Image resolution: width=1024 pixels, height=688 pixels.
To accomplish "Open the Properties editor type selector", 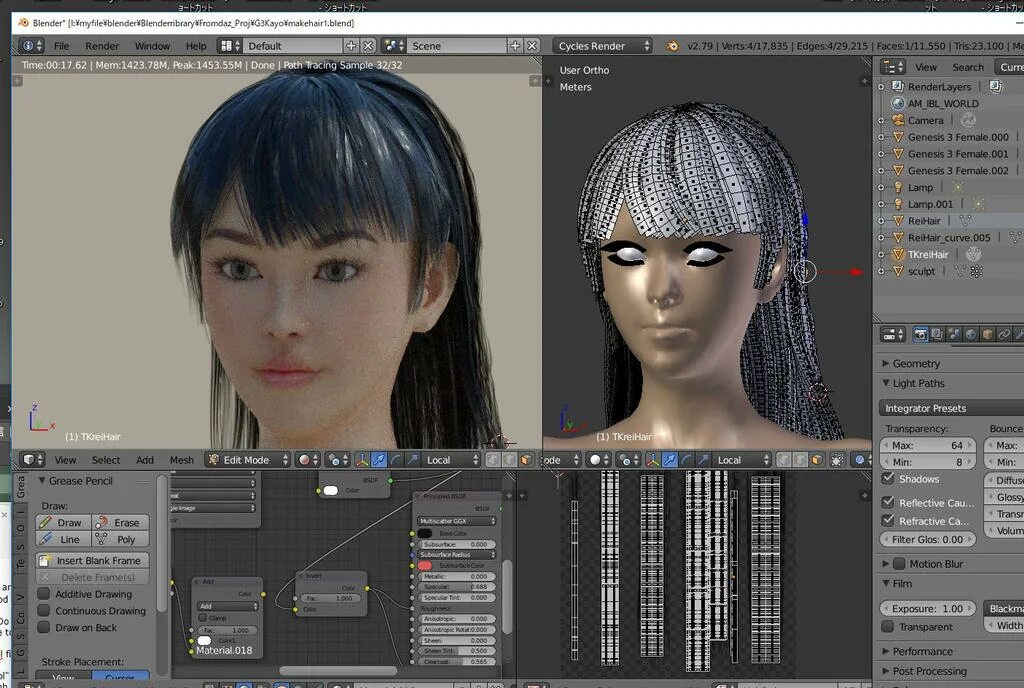I will [x=893, y=334].
